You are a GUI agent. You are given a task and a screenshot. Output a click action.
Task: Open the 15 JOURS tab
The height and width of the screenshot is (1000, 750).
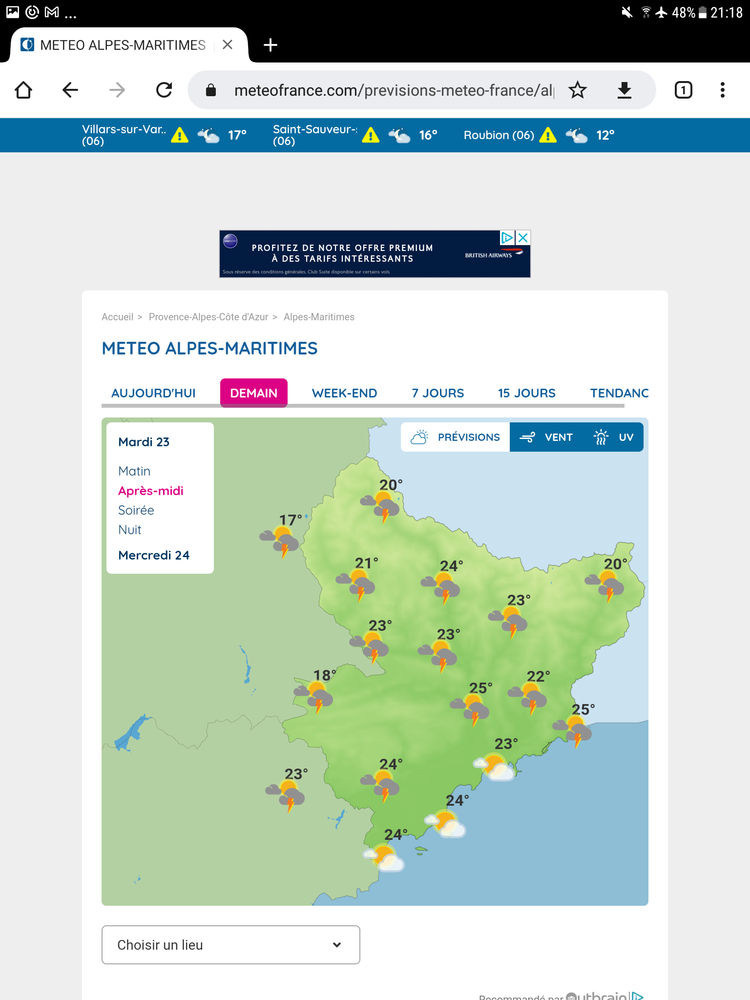527,393
